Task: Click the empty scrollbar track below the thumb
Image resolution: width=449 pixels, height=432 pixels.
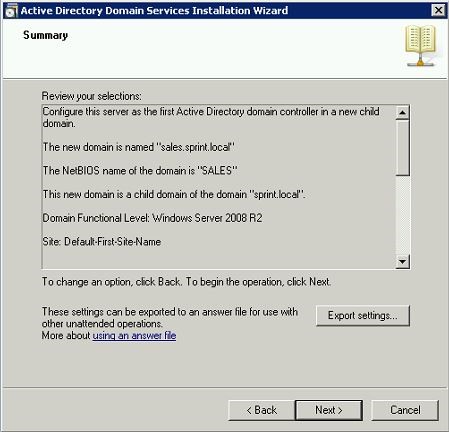Action: click(x=403, y=215)
